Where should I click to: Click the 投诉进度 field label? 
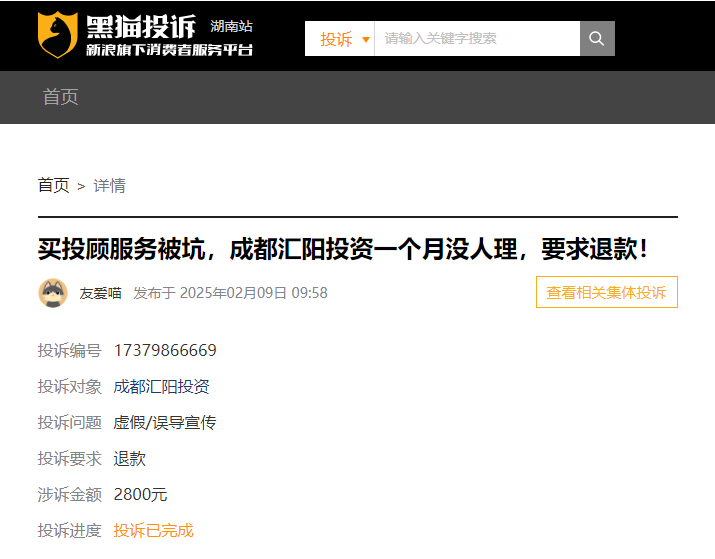69,531
